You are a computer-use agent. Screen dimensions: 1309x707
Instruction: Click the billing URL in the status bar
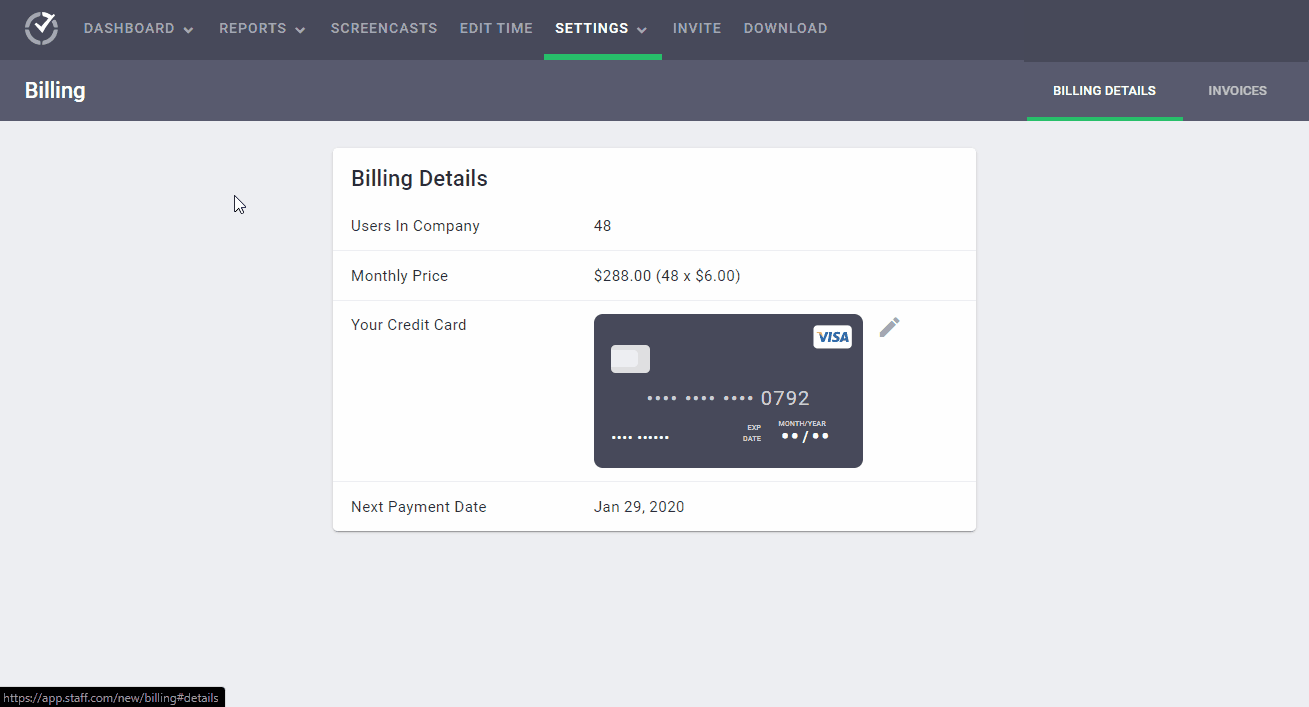[x=112, y=697]
